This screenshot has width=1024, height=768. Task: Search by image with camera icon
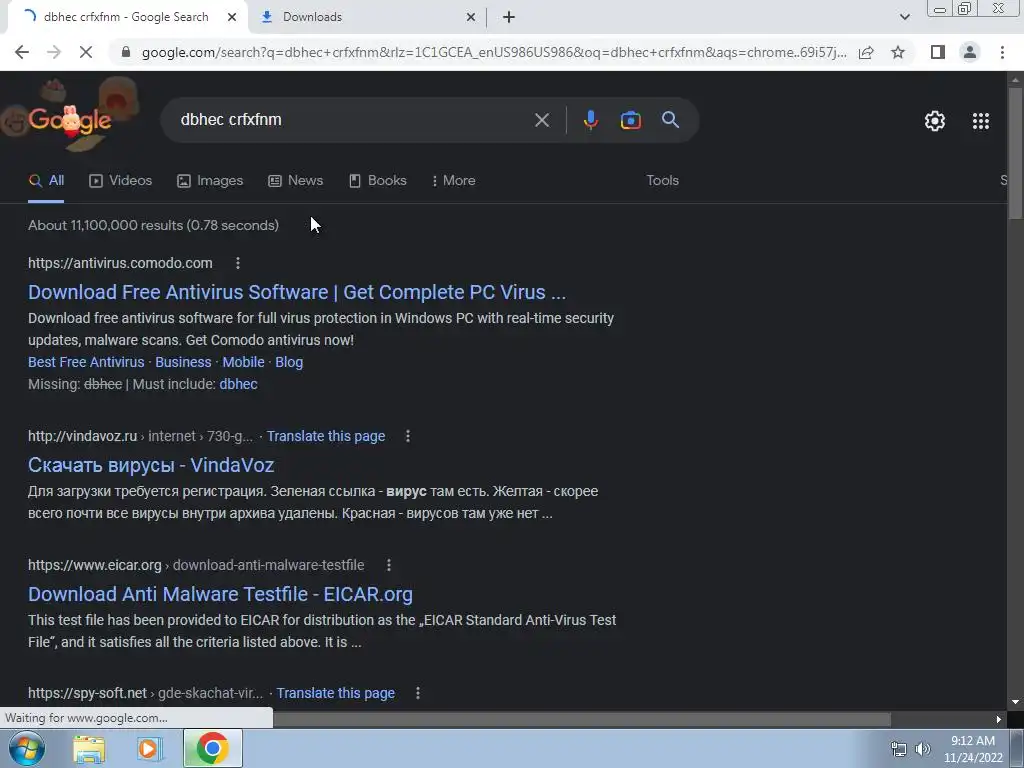(630, 120)
